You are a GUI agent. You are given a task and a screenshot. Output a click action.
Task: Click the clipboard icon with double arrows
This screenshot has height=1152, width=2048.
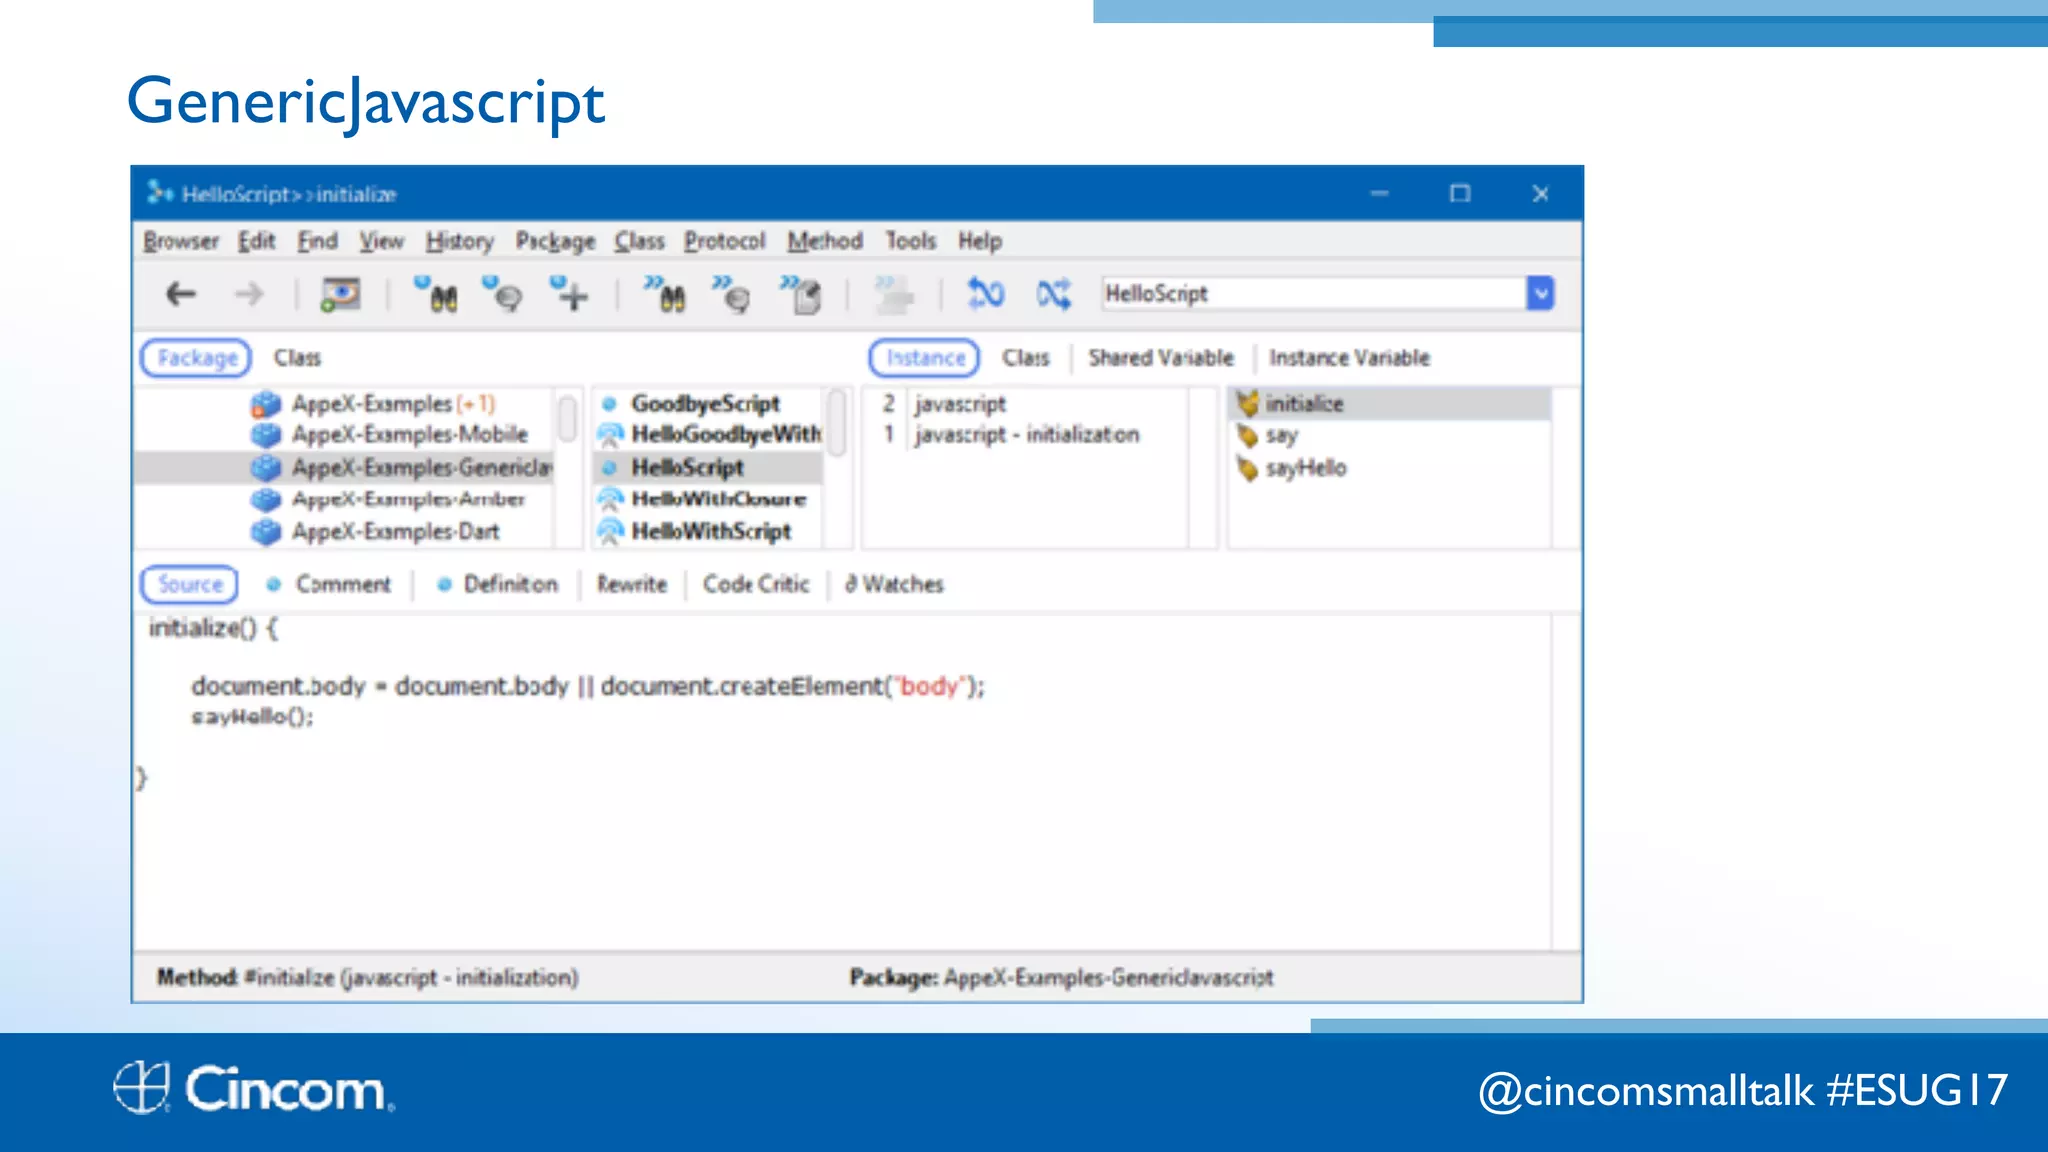click(801, 294)
